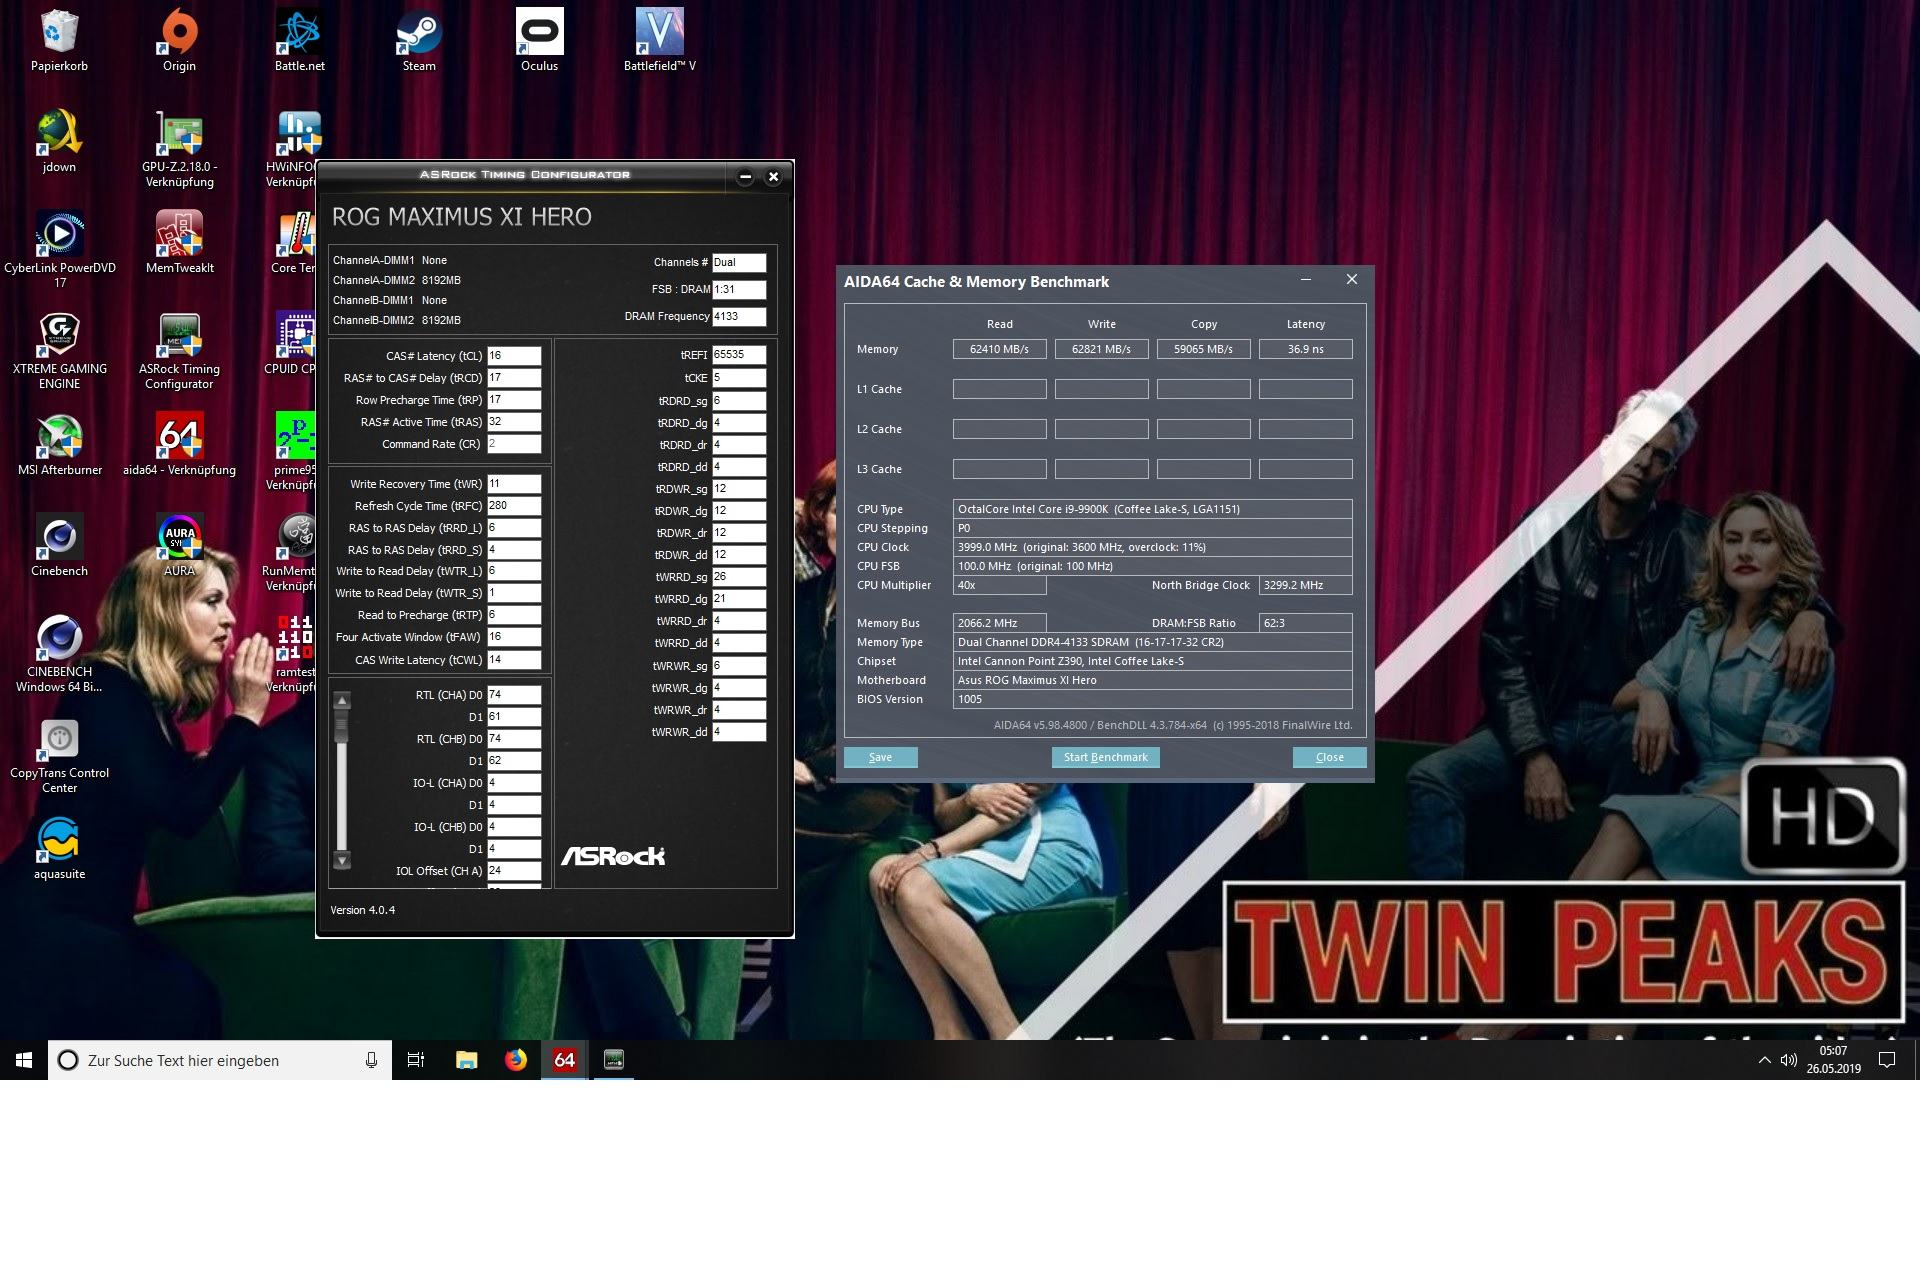
Task: Click the tREFI value field
Action: click(x=739, y=355)
